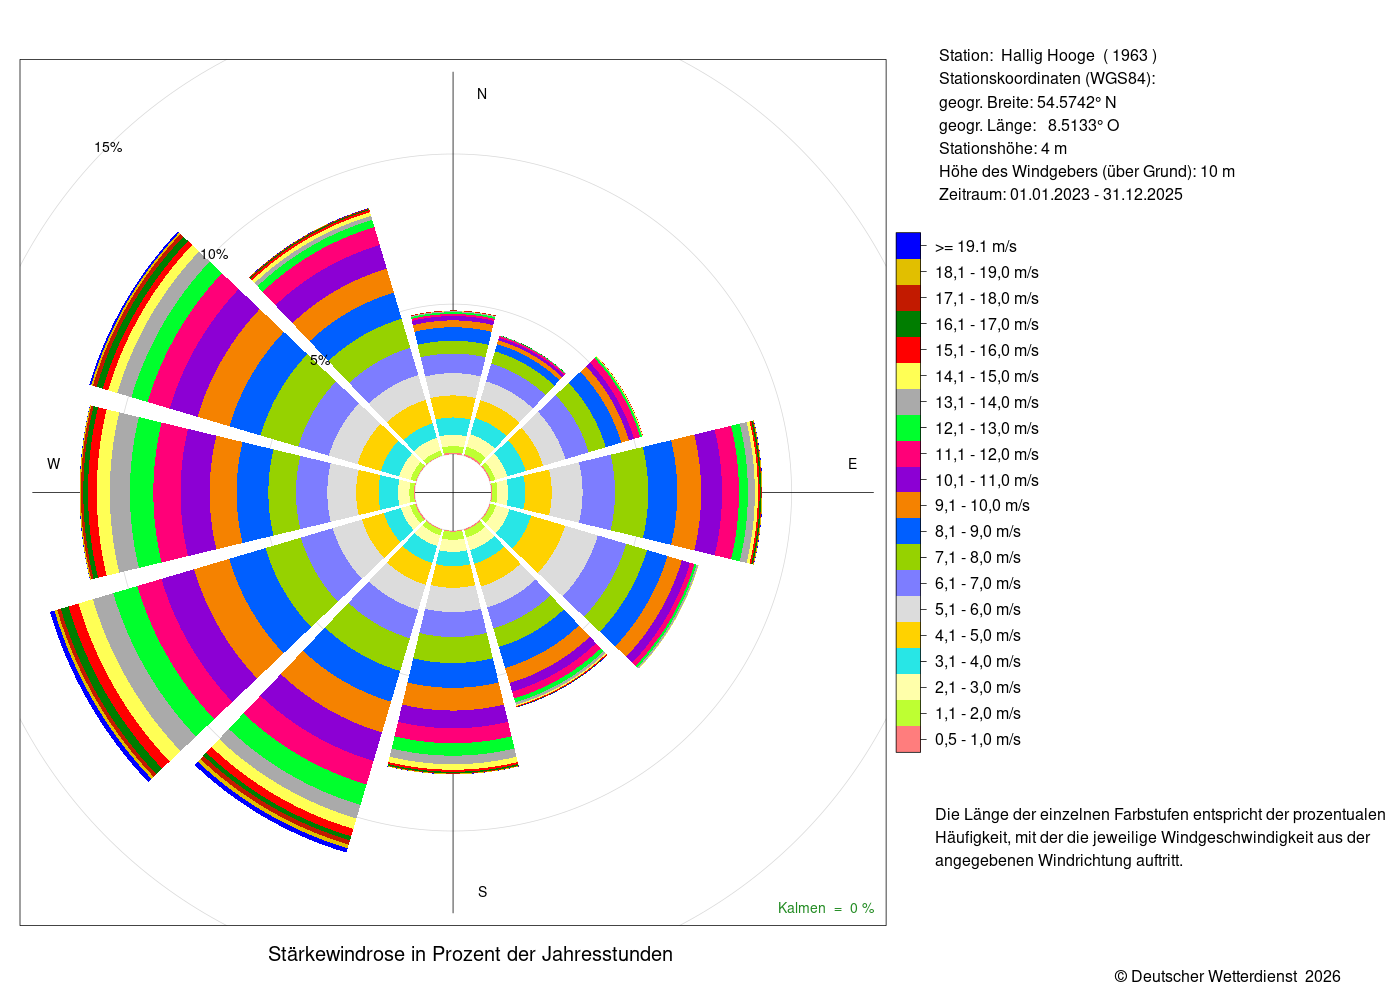Select the pink 11,1 - 12,0 m/s swatch
Image resolution: width=1400 pixels, height=1000 pixels.
pyautogui.click(x=908, y=454)
